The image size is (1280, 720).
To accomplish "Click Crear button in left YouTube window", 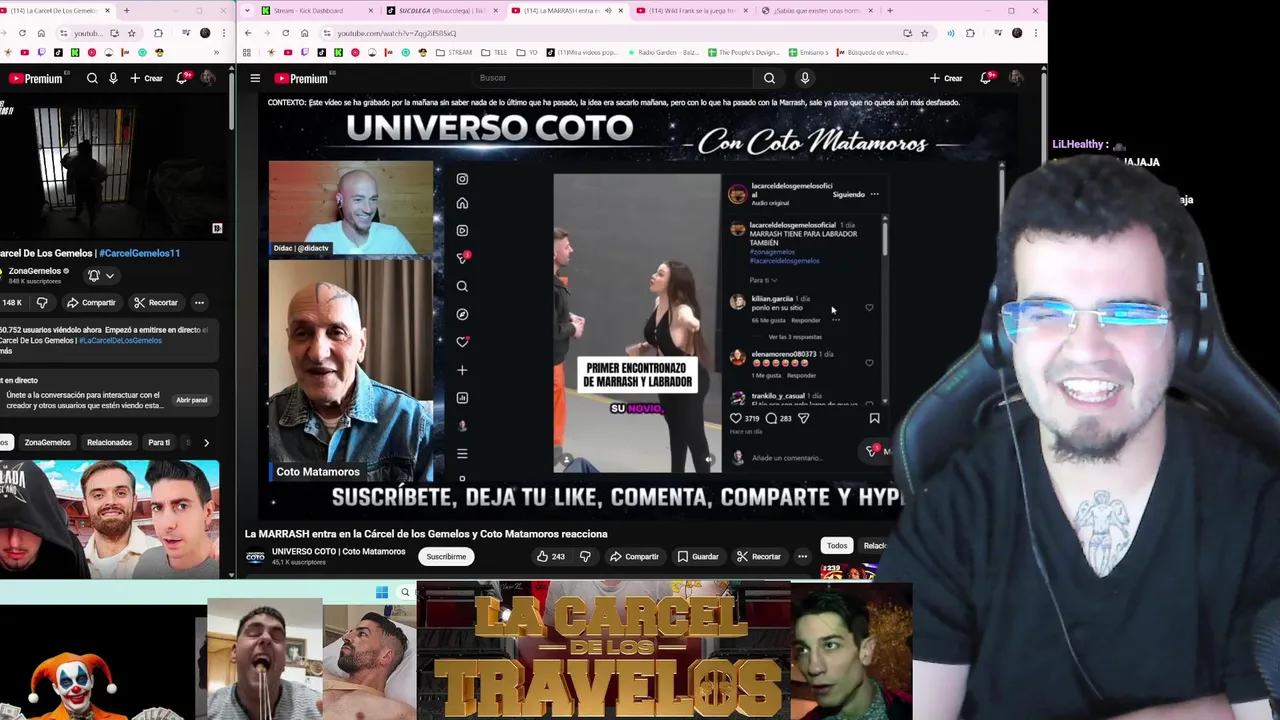I will click(146, 78).
